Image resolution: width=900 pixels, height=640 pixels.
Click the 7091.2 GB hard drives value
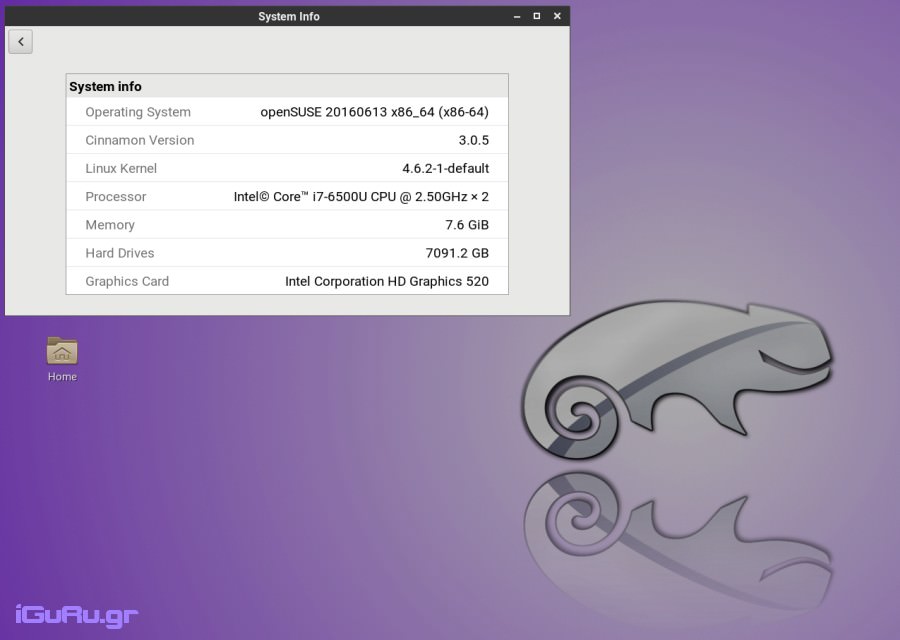point(457,253)
